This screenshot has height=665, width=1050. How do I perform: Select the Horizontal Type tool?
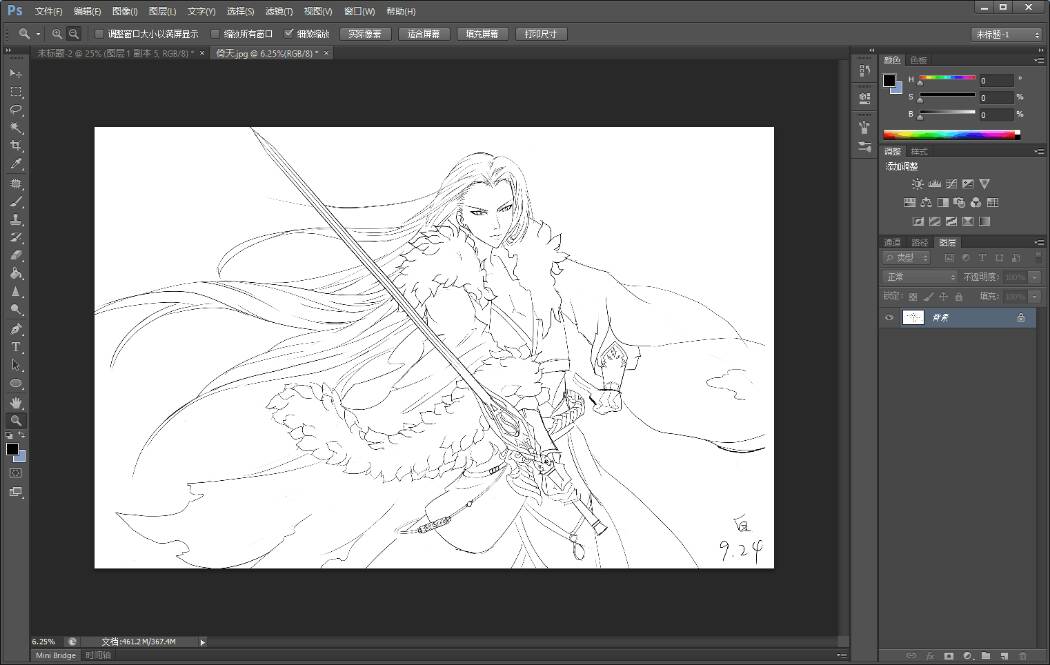16,347
